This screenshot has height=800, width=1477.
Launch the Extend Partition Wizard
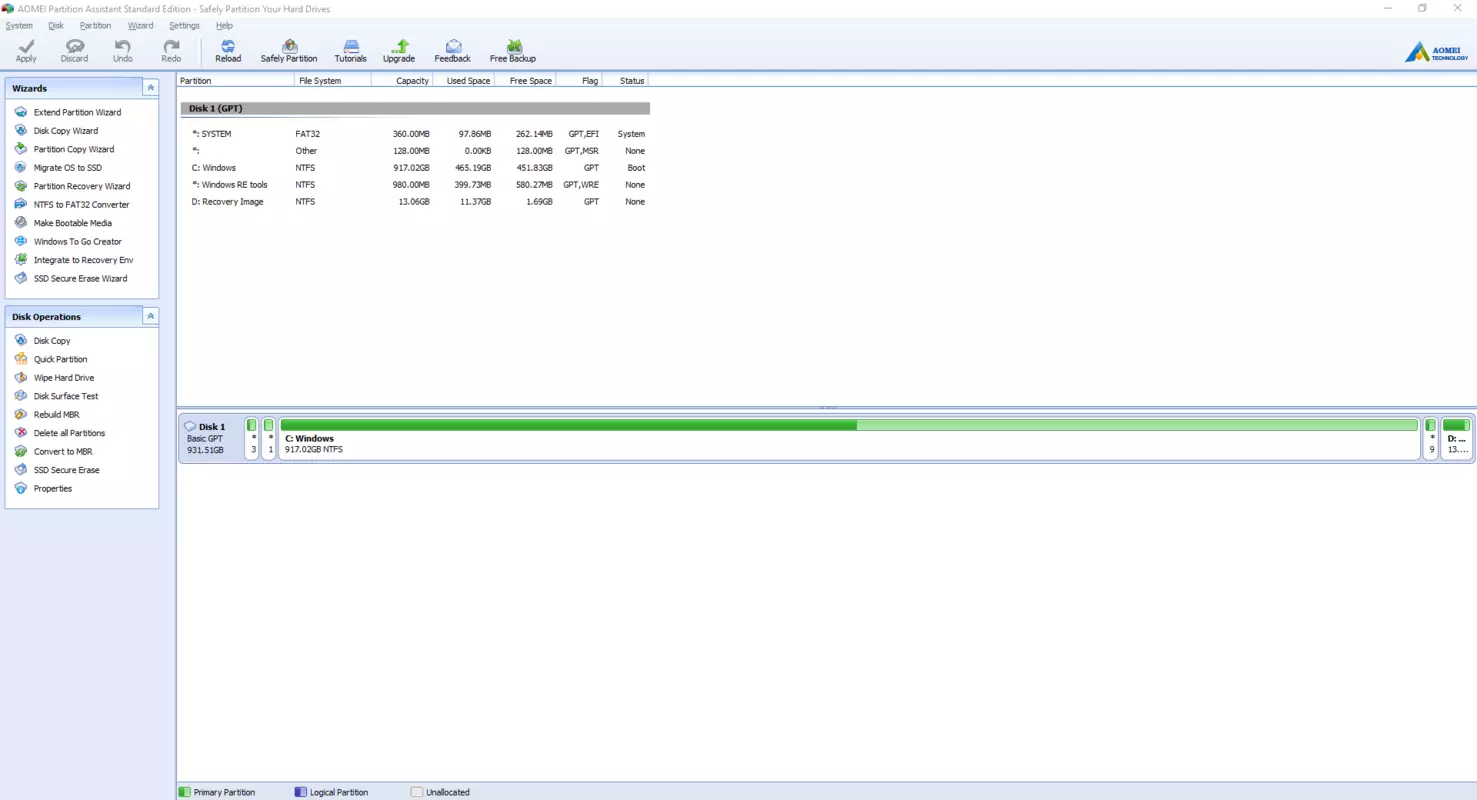click(77, 112)
